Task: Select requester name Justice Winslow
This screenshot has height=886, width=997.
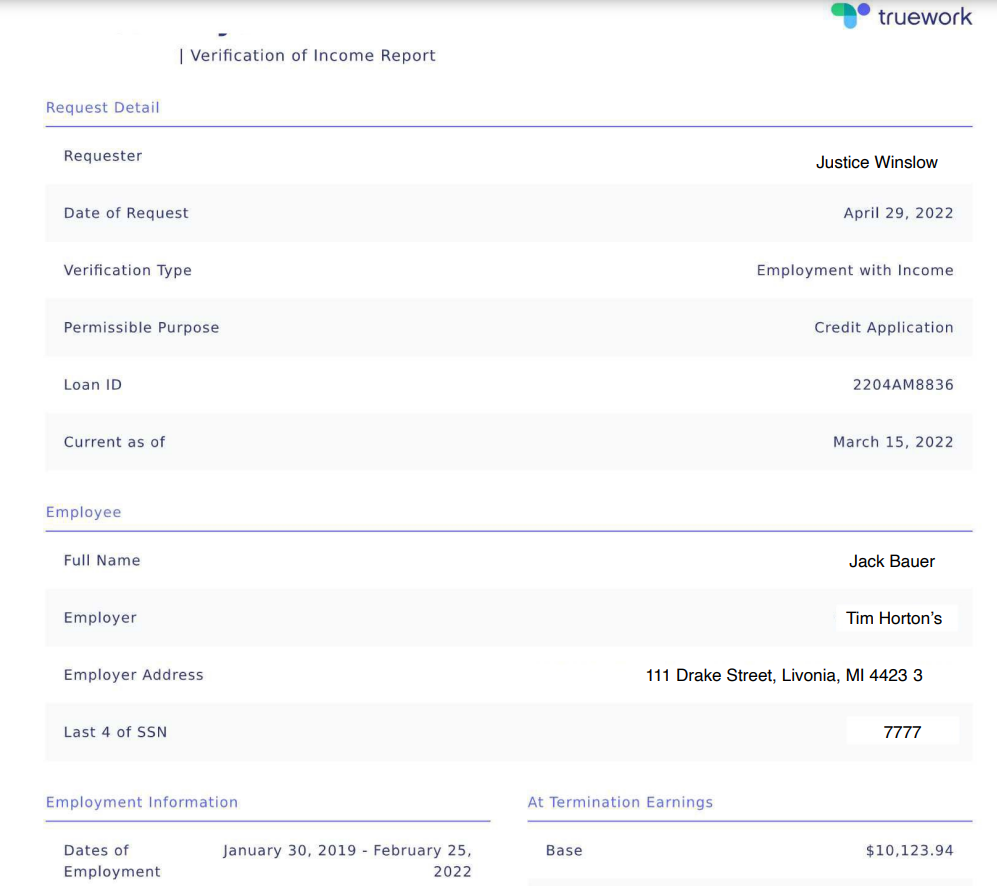Action: 876,162
